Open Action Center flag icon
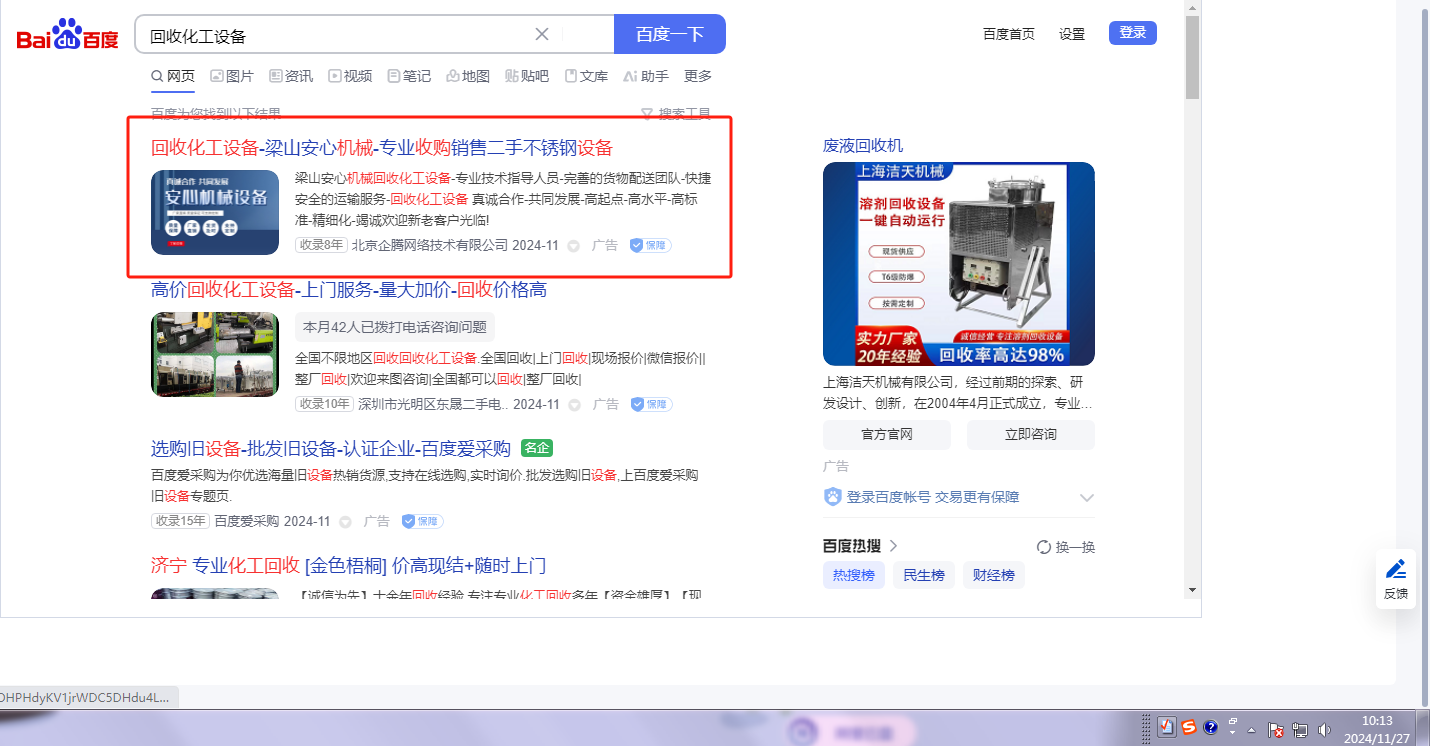1430x746 pixels. [1276, 729]
